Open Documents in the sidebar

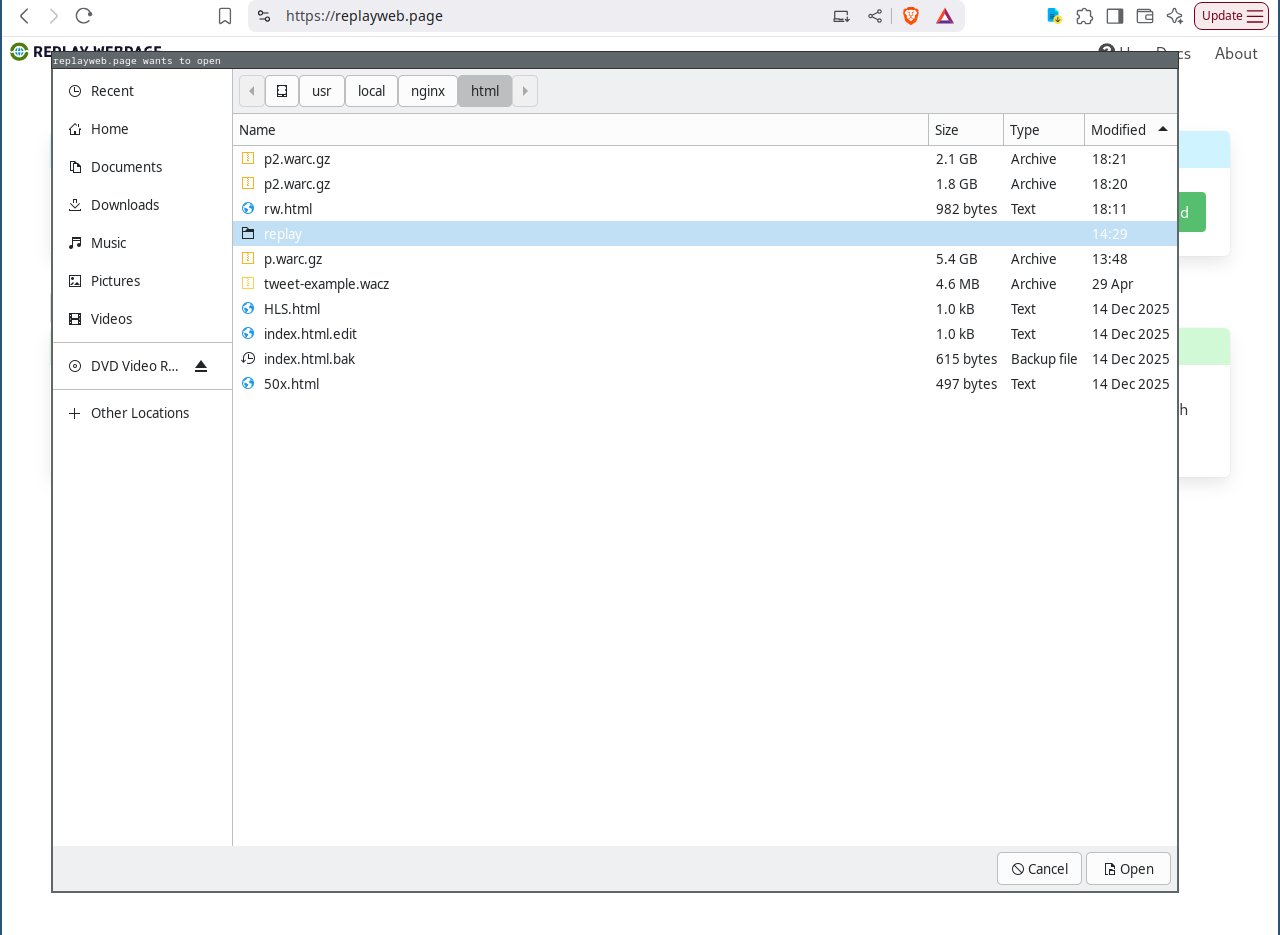pos(142,167)
